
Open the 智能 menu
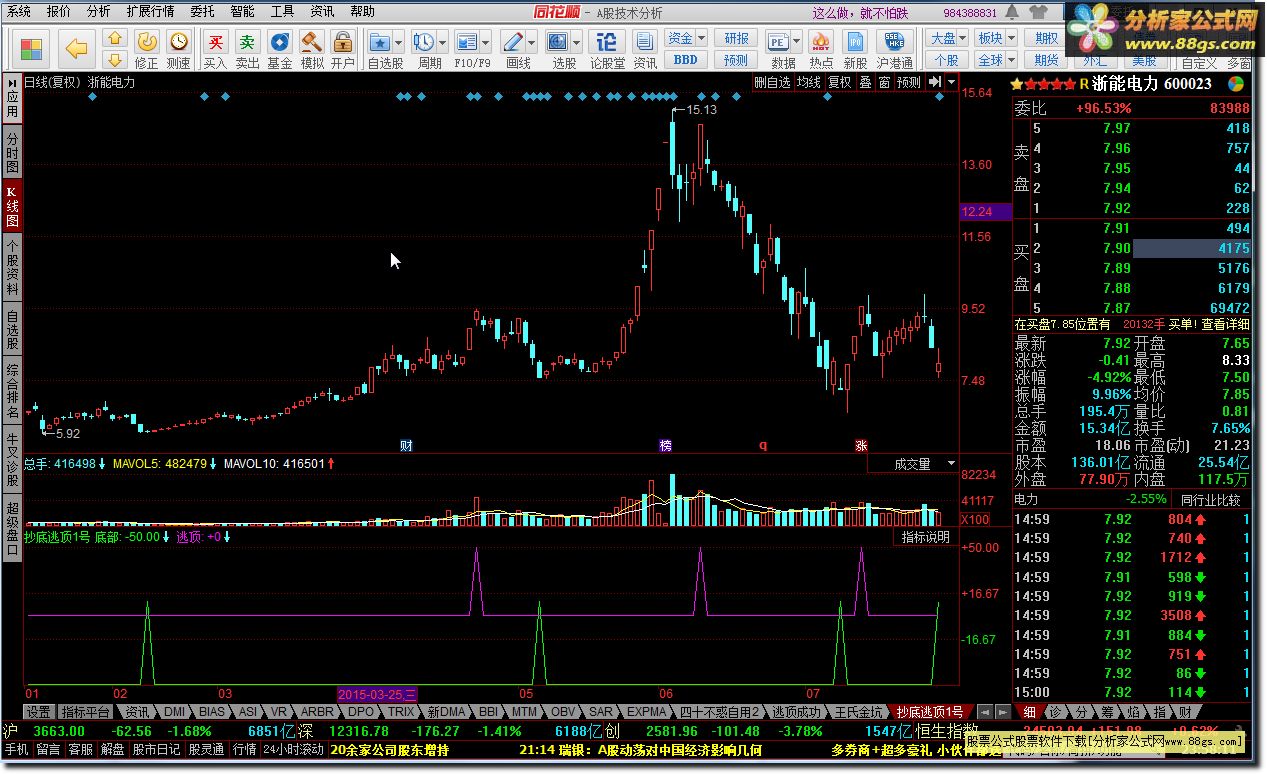[242, 12]
